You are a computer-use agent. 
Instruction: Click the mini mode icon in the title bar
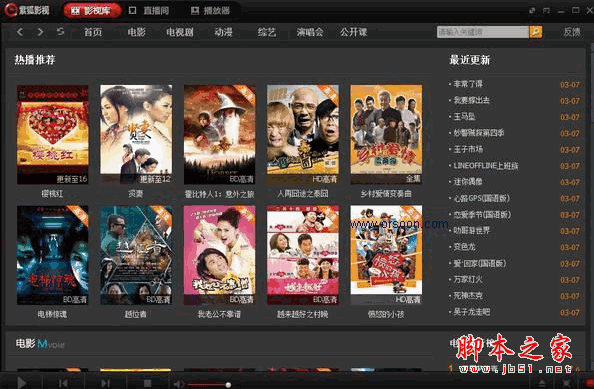(546, 11)
